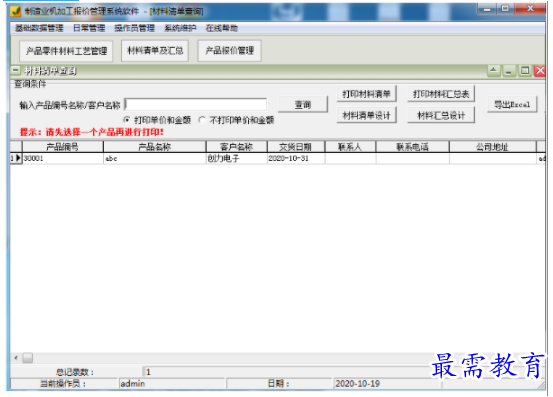Minimize the main application window
This screenshot has height=397, width=553.
487,9
